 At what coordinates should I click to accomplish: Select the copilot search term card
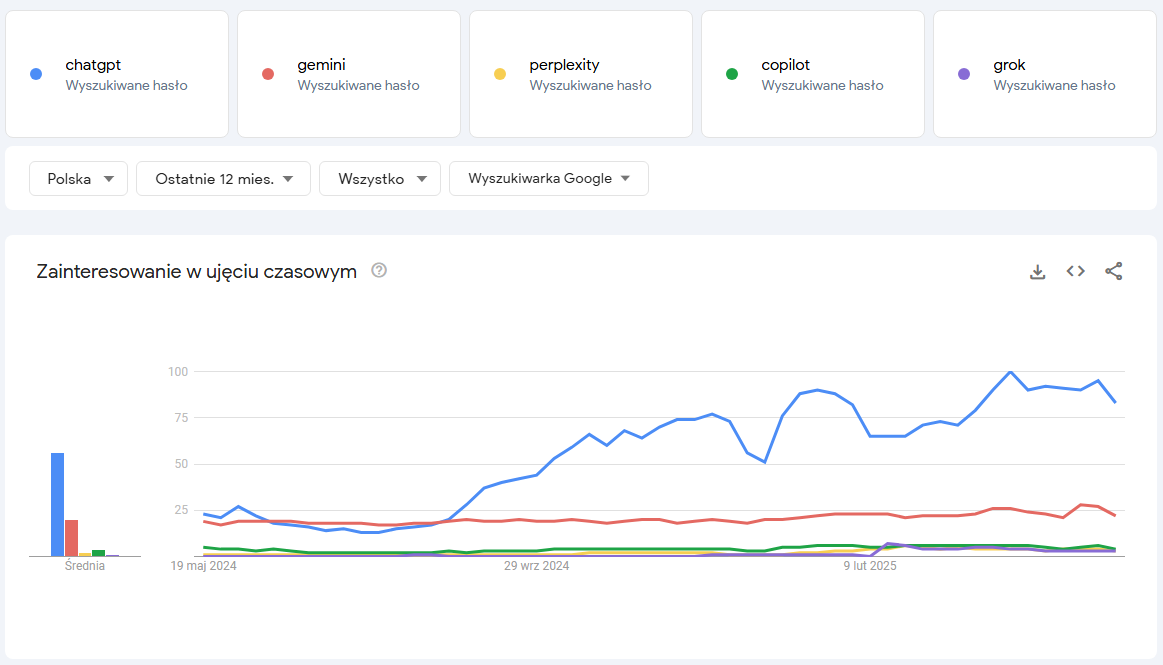[813, 74]
